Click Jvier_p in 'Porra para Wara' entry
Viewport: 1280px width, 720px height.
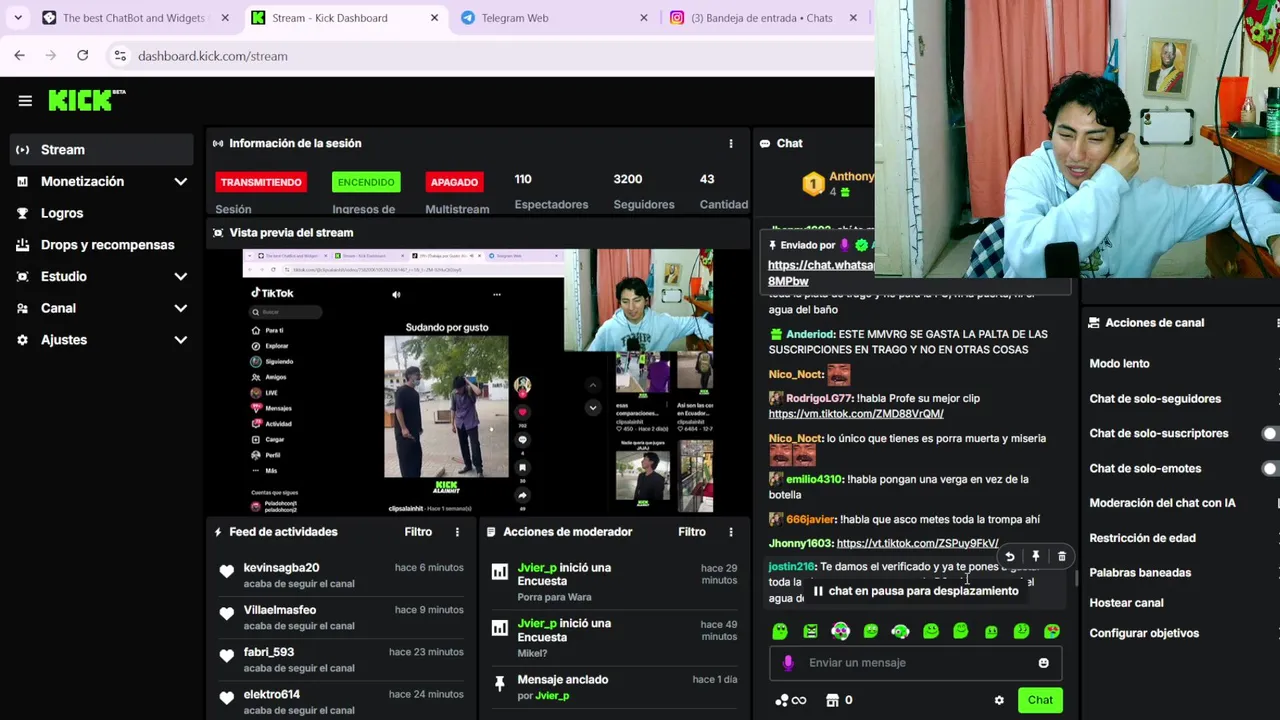[x=537, y=568]
